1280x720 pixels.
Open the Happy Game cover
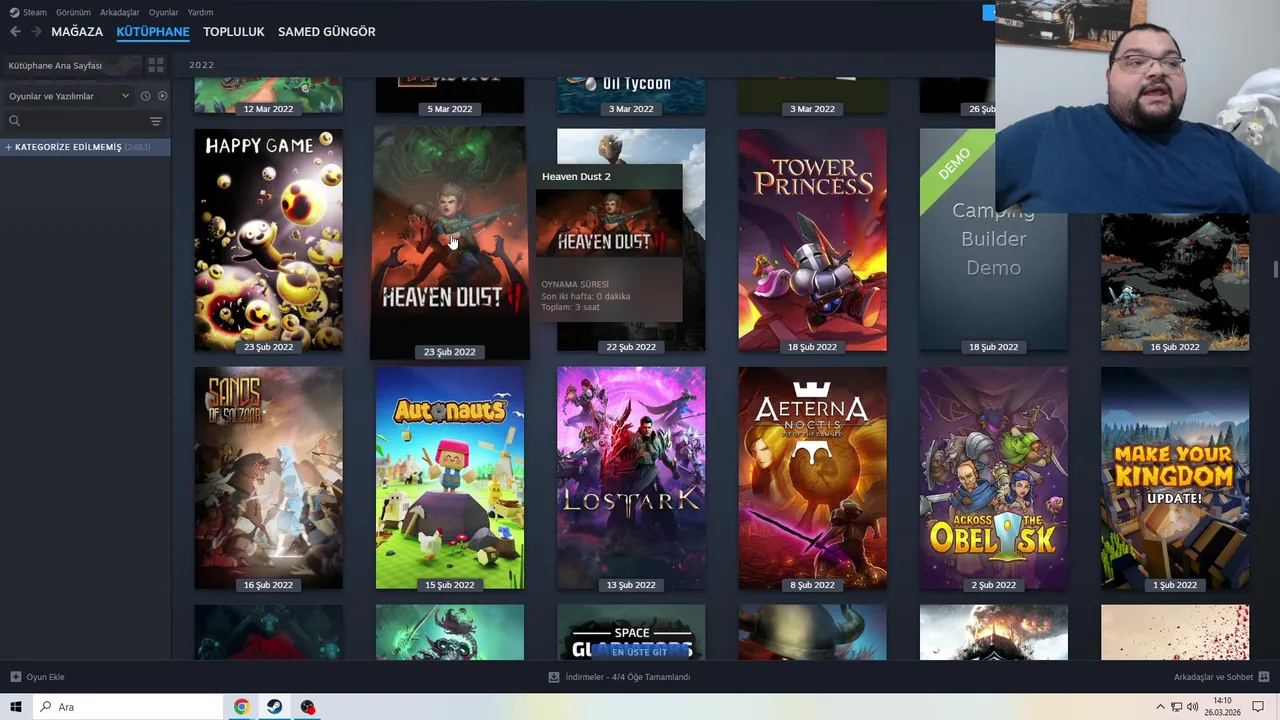[268, 239]
